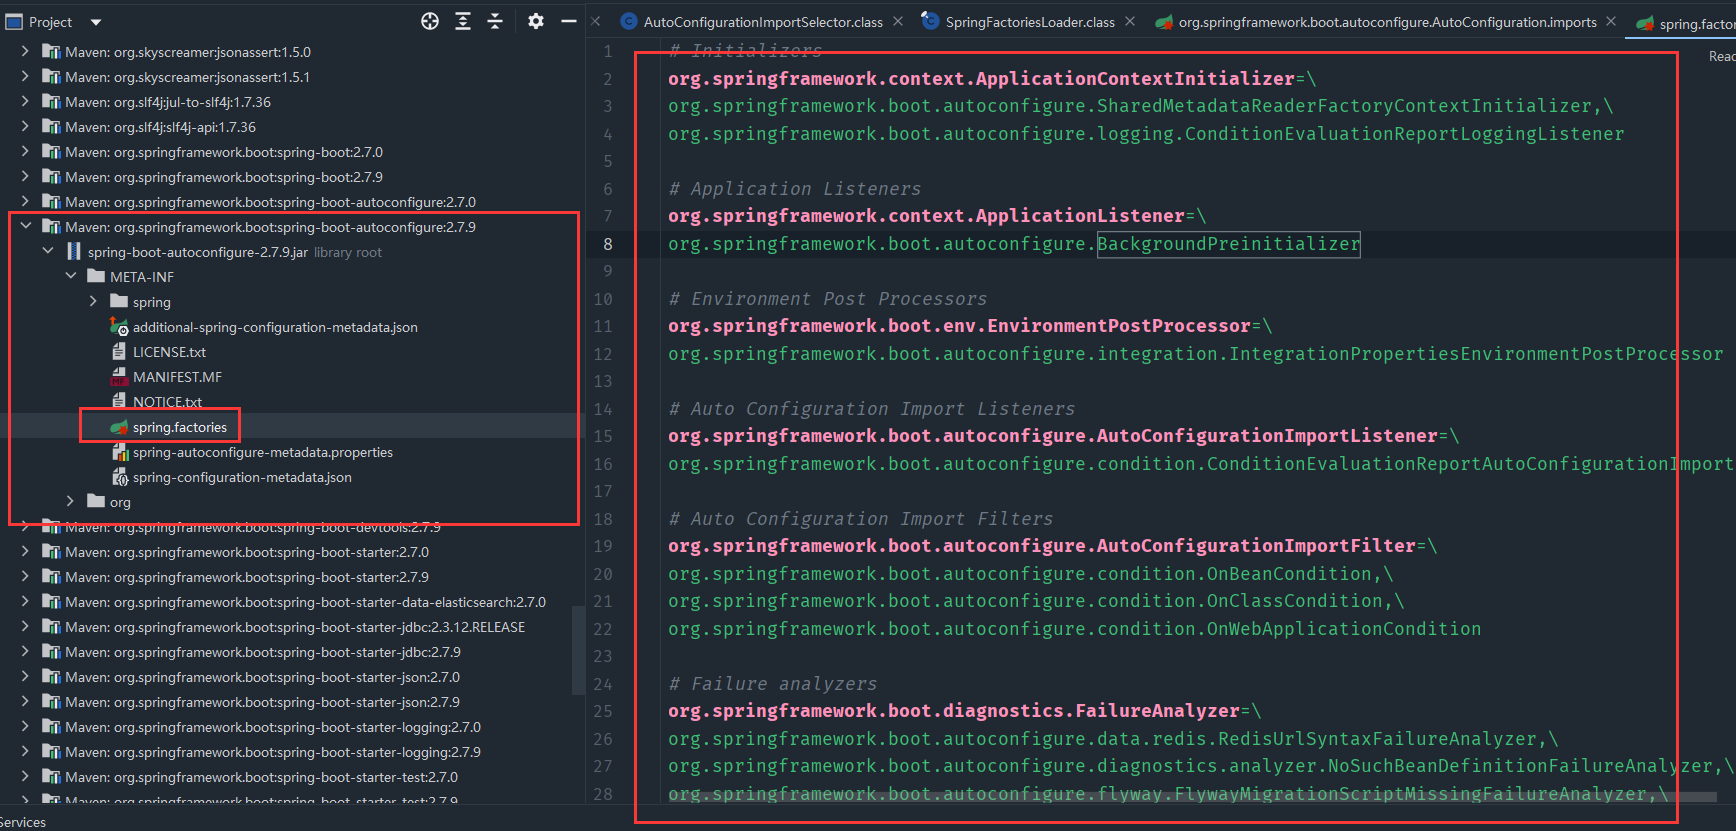The image size is (1736, 831).
Task: Close the AutoConfiguration.imports tab
Action: tap(1611, 21)
